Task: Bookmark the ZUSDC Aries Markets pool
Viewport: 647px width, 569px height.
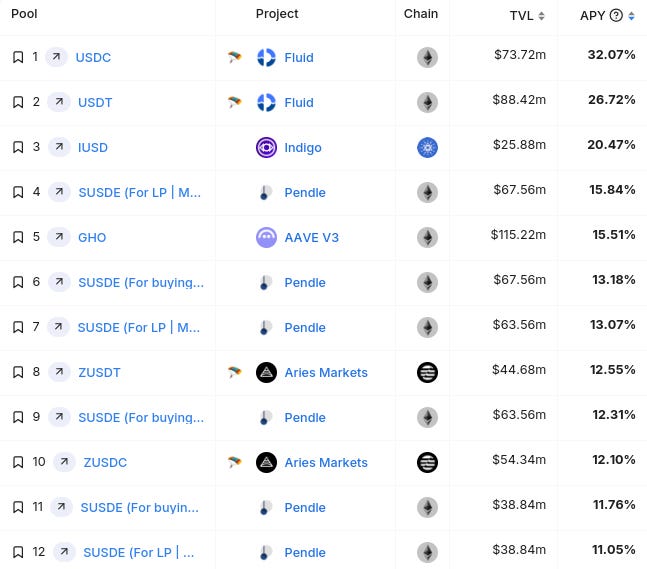Action: 18,462
